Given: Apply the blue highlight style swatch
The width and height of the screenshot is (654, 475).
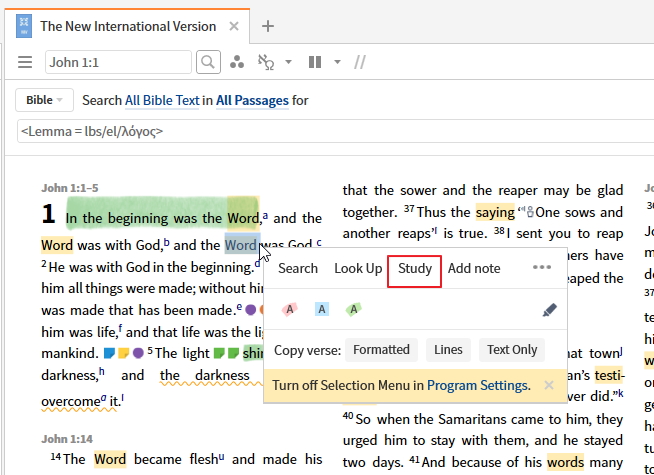Looking at the screenshot, I should click(322, 309).
